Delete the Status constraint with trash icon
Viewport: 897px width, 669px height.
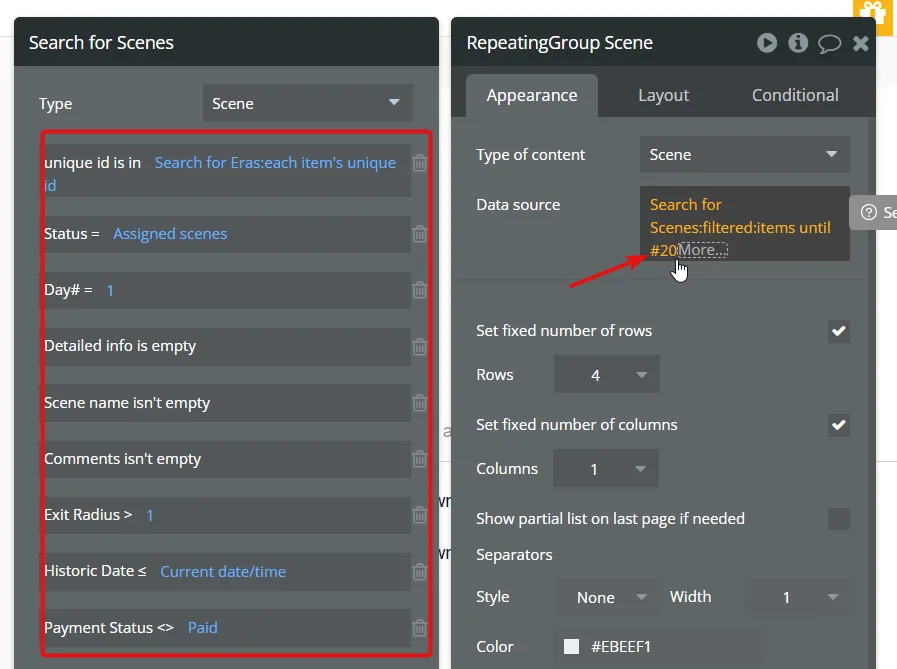click(x=420, y=234)
